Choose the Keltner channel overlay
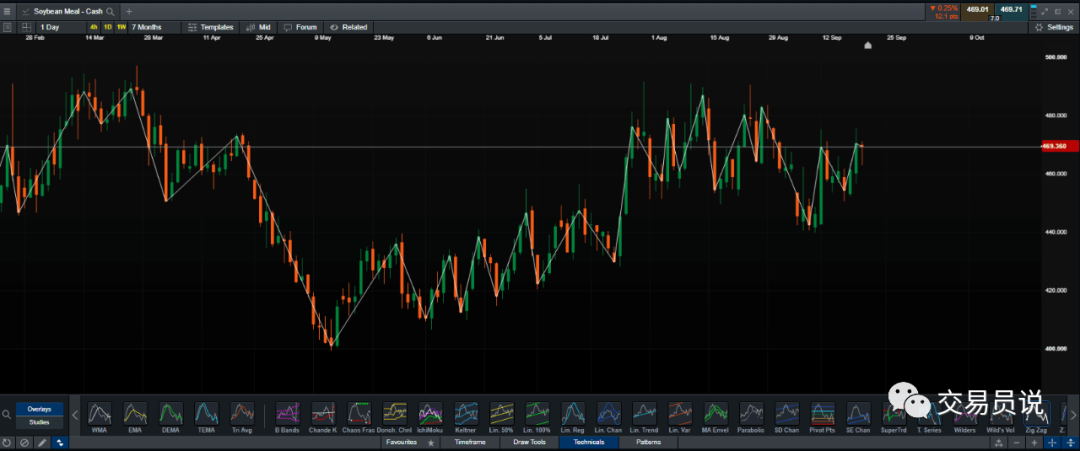1080x451 pixels. (x=466, y=418)
